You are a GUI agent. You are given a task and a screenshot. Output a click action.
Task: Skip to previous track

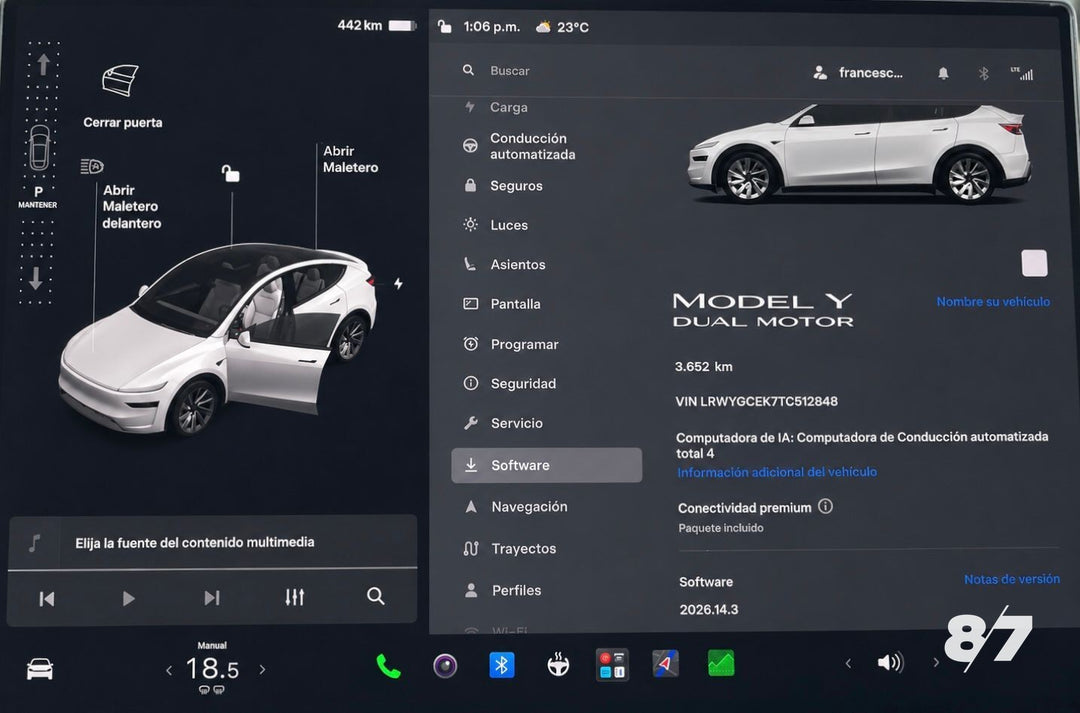tap(47, 599)
